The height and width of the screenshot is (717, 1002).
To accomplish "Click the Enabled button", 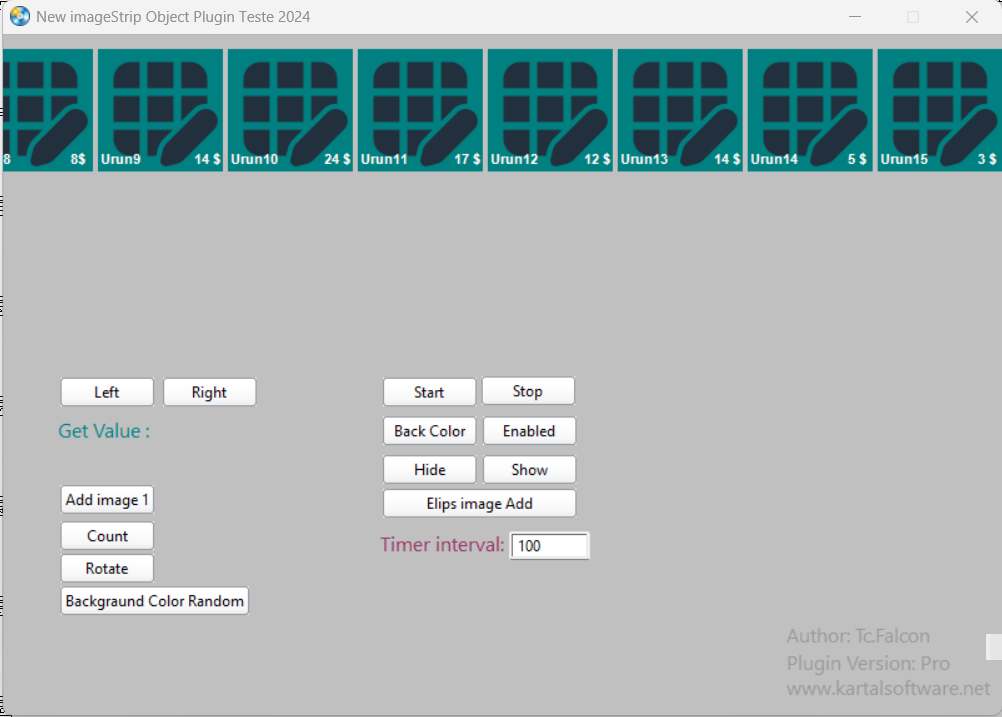I will coord(529,431).
